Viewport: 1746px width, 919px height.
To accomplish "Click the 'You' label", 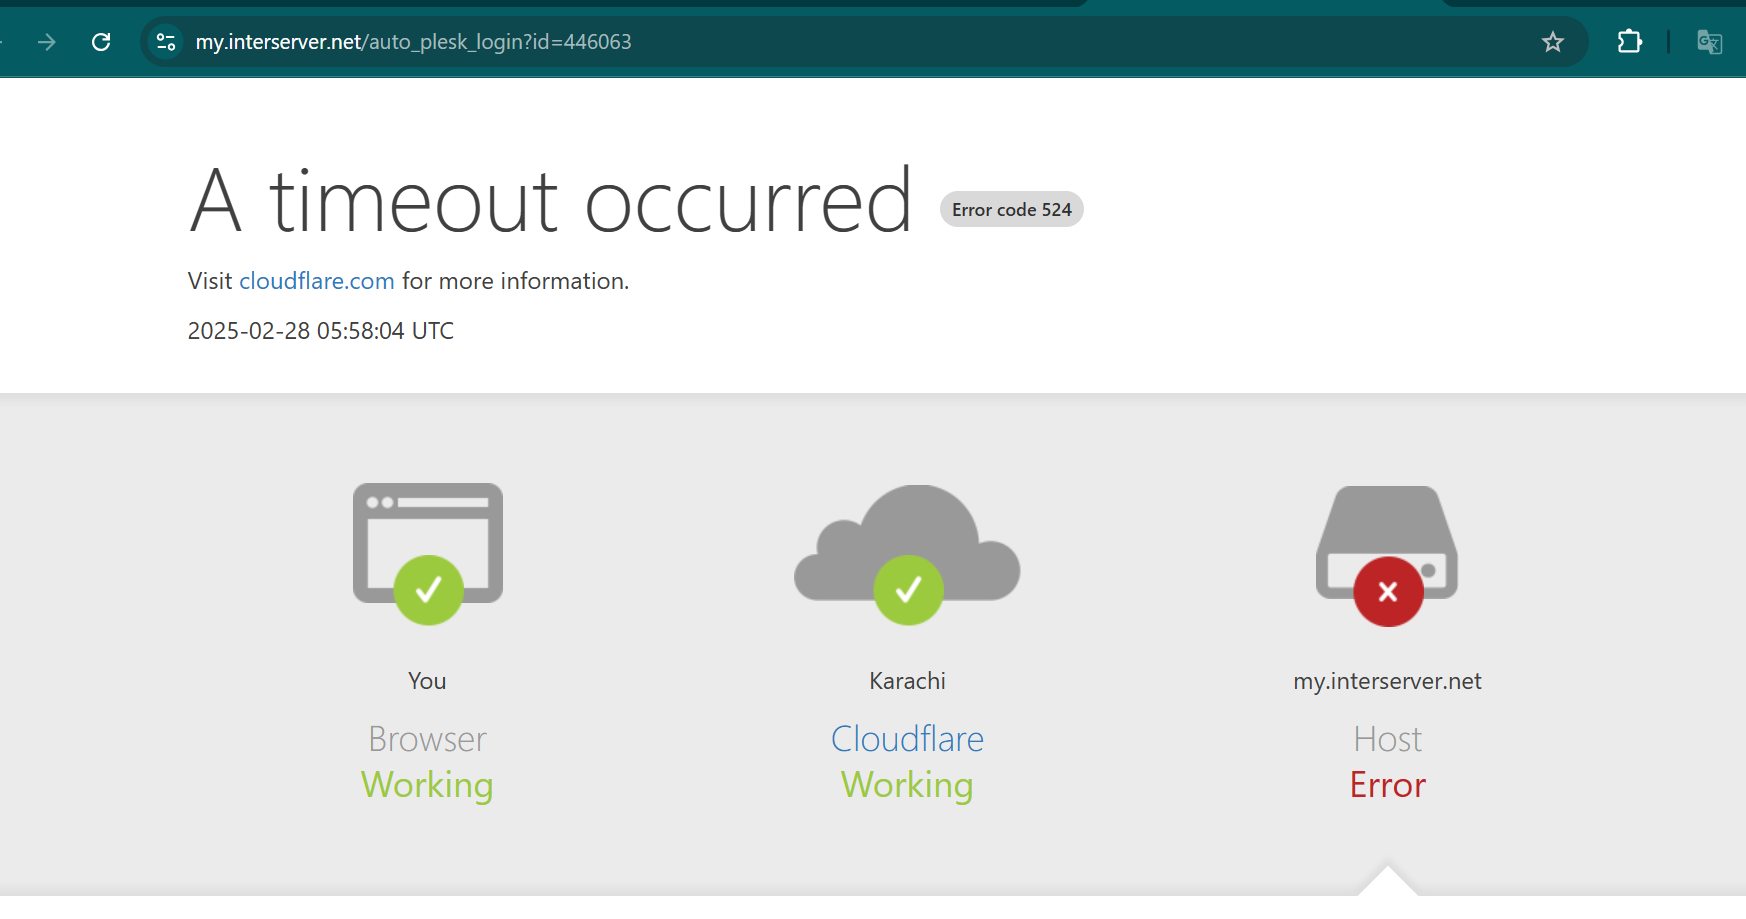I will [427, 681].
